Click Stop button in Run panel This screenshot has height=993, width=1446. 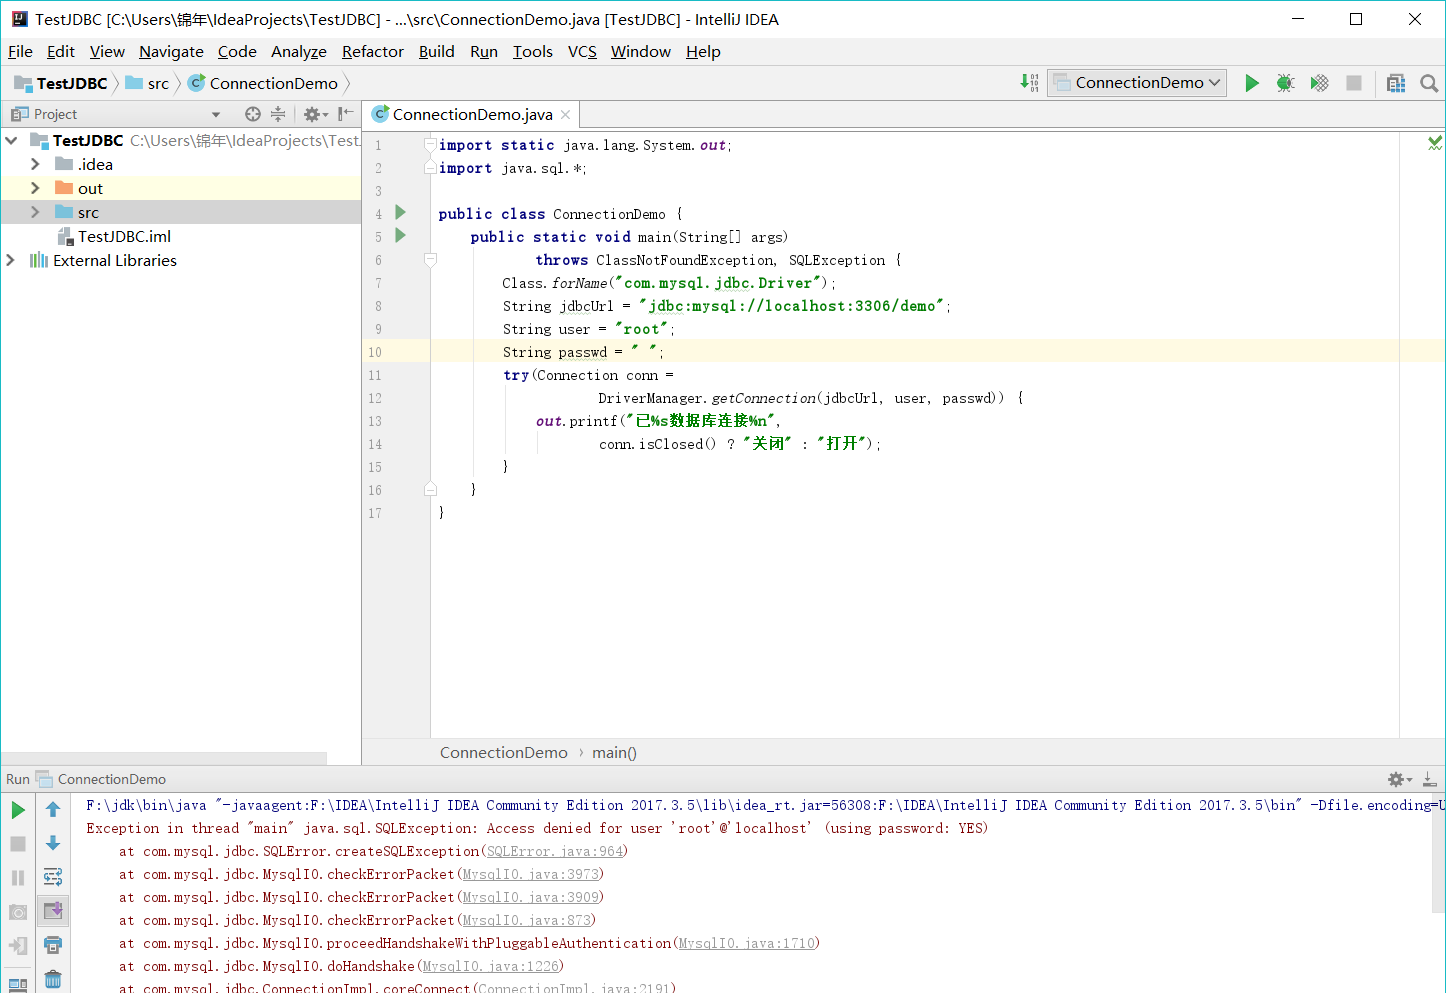coord(18,844)
